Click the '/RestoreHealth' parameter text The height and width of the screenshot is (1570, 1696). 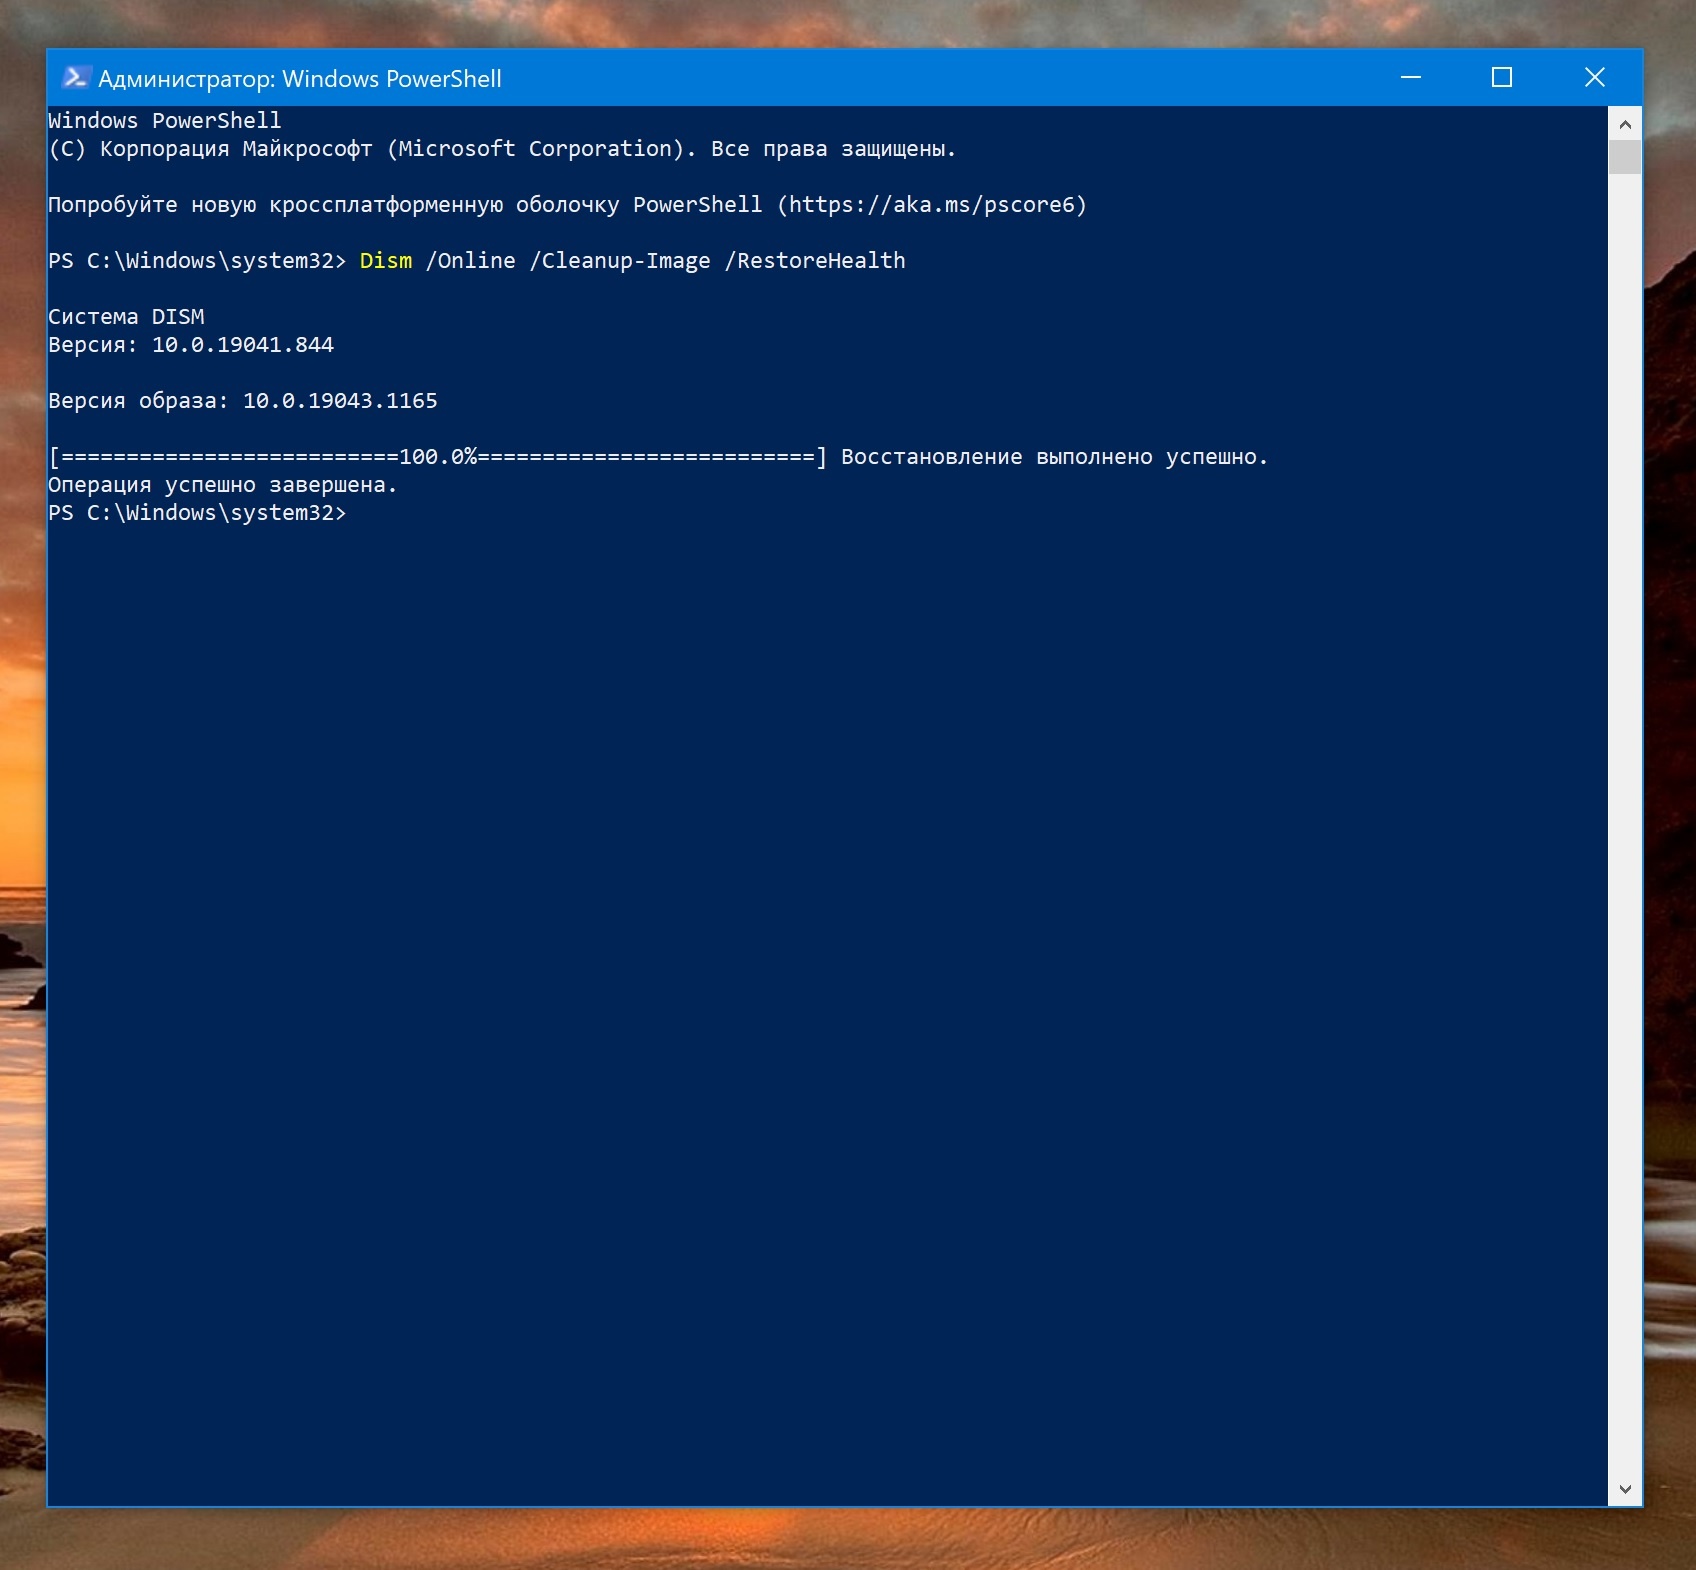tap(815, 261)
